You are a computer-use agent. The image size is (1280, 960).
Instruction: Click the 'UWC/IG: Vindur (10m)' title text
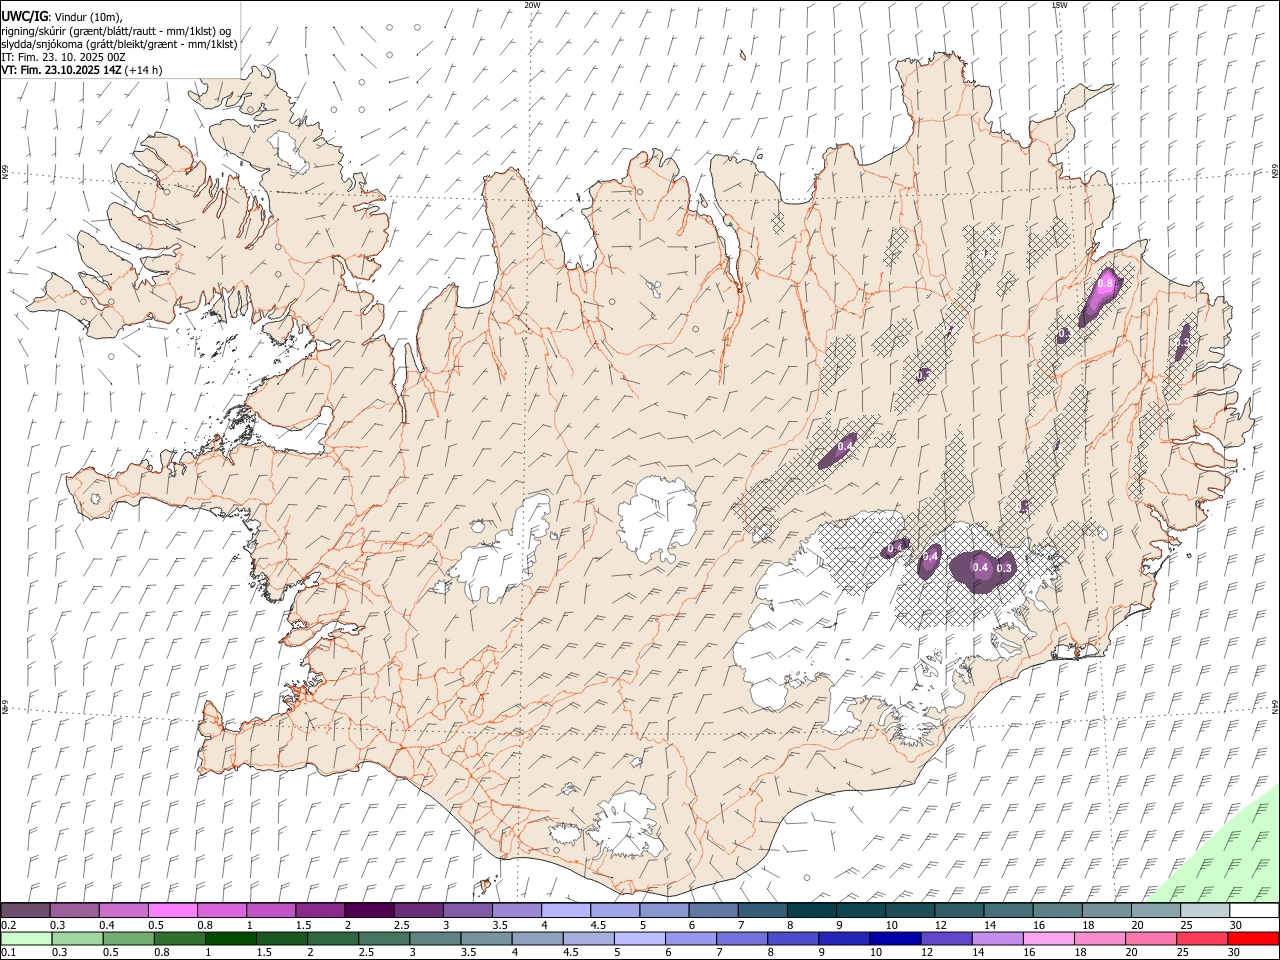tap(62, 16)
